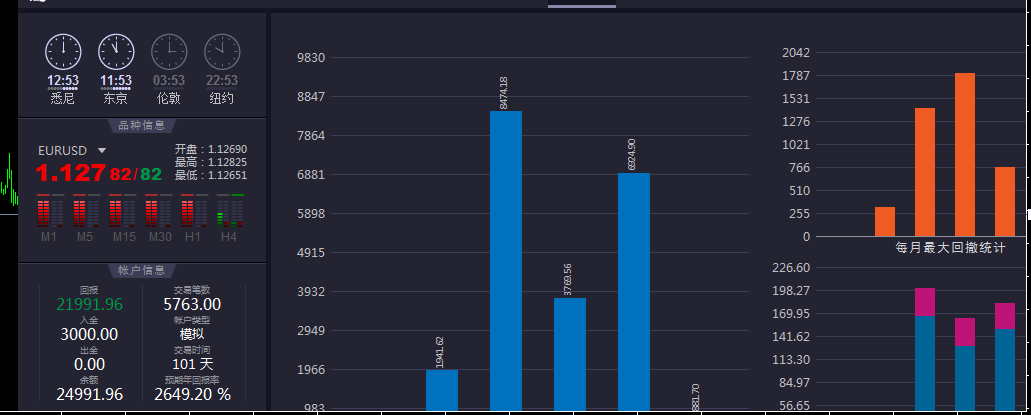The width and height of the screenshot is (1031, 415).
Task: Click the Sydney clock icon
Action: pyautogui.click(x=63, y=52)
